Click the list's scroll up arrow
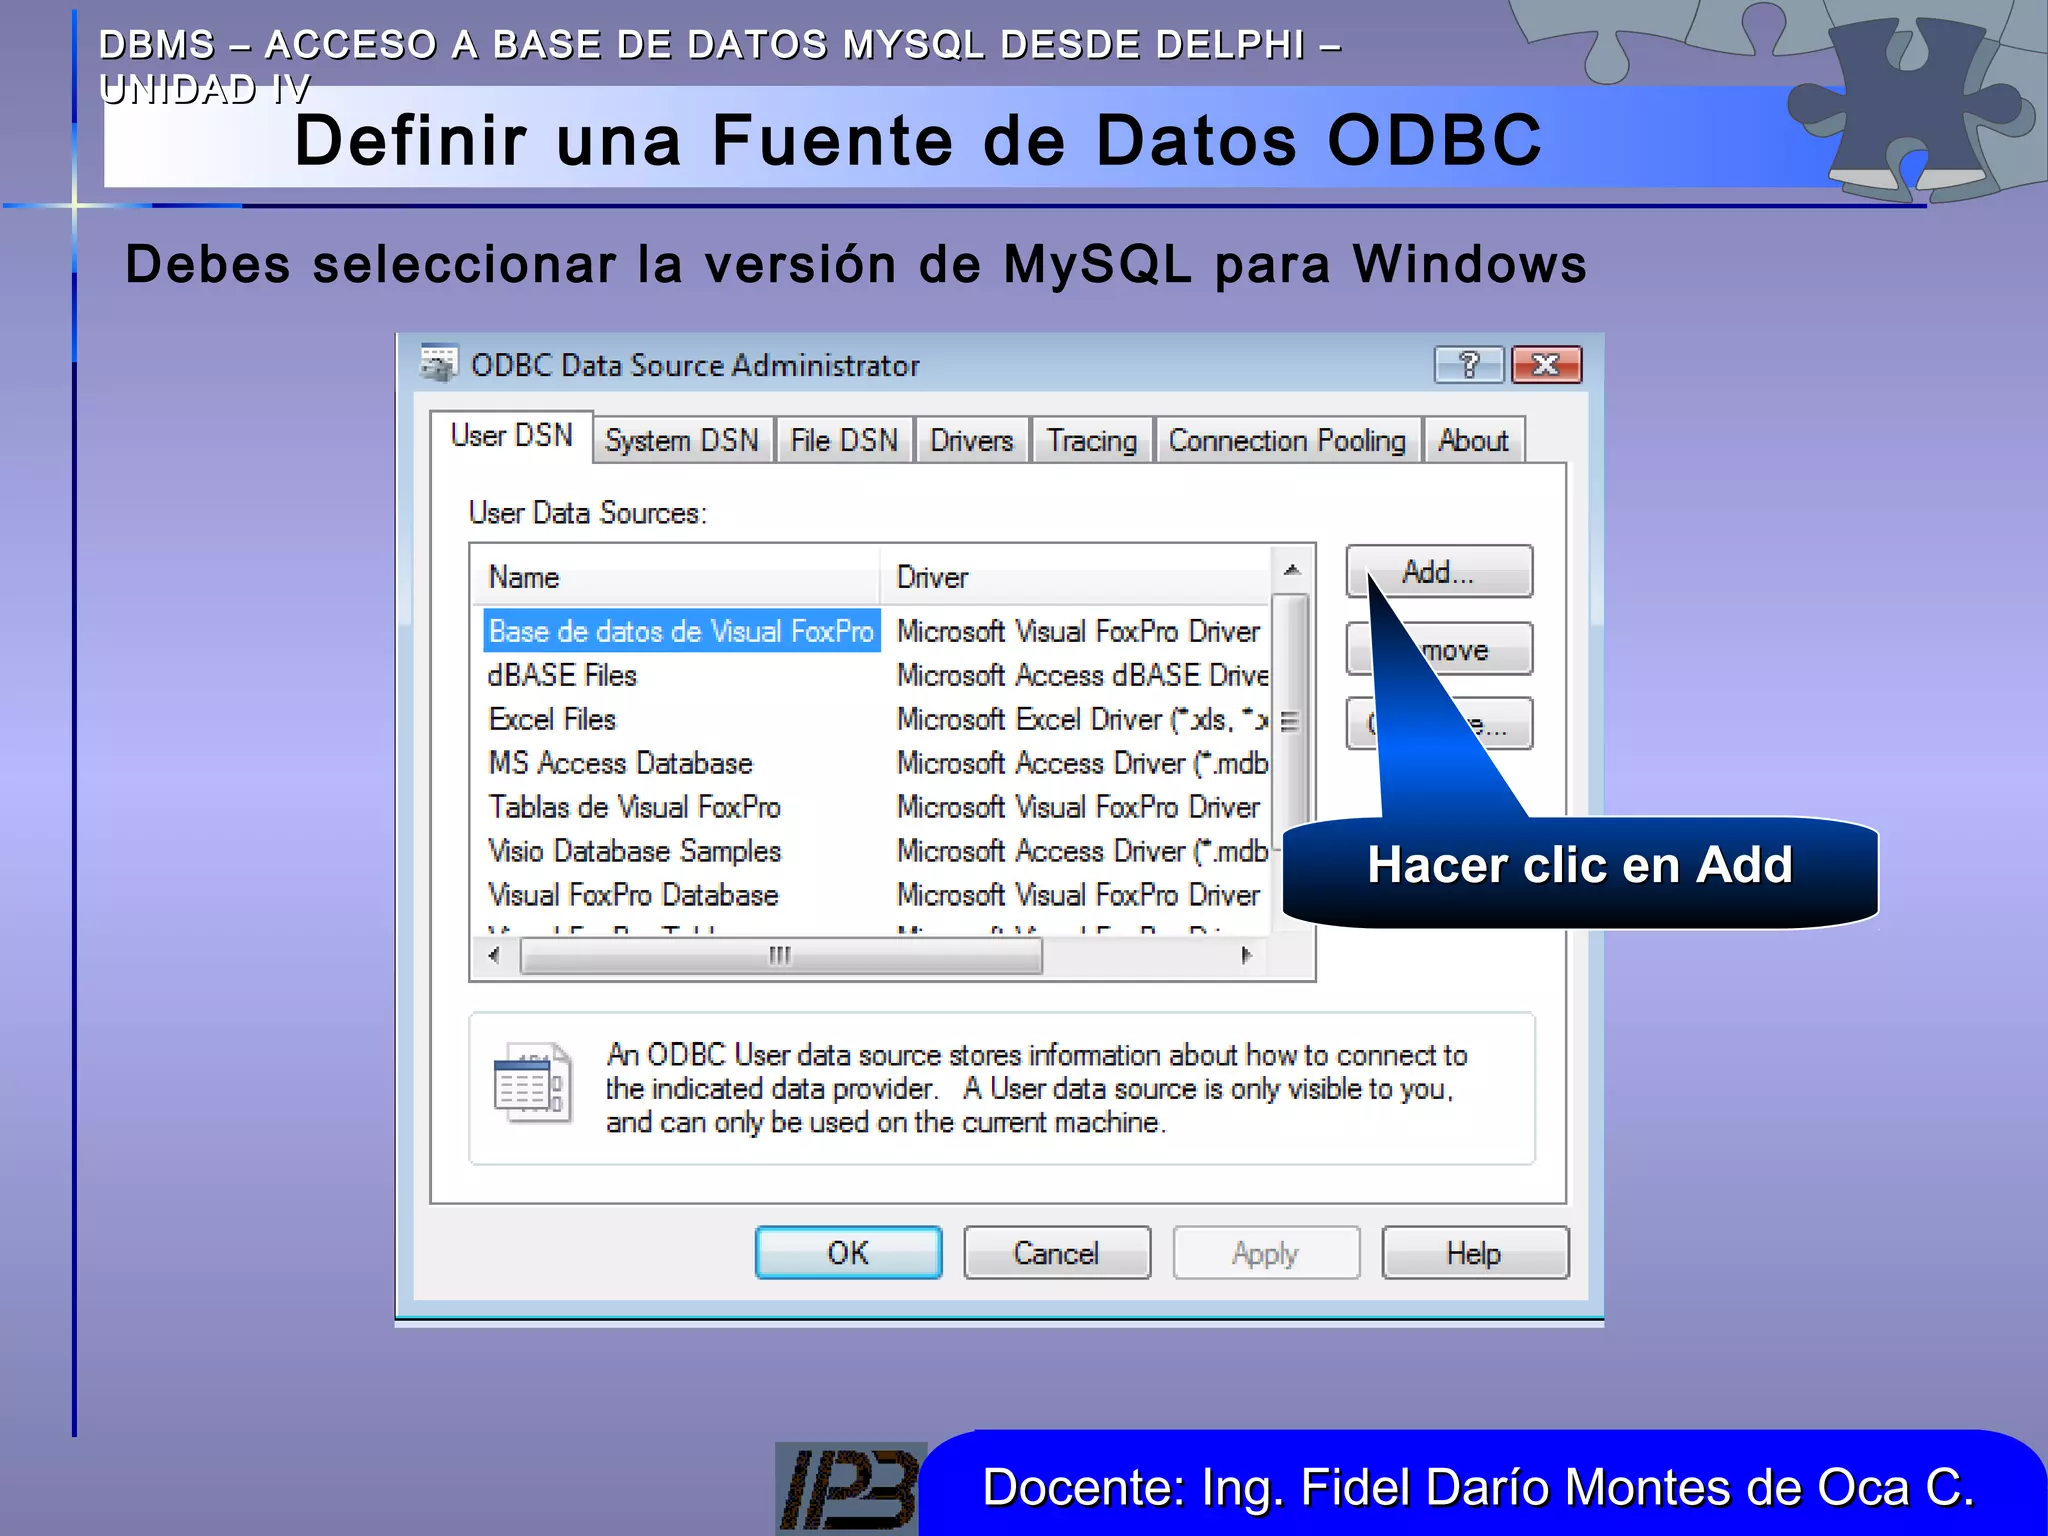The width and height of the screenshot is (2048, 1536). click(1292, 570)
